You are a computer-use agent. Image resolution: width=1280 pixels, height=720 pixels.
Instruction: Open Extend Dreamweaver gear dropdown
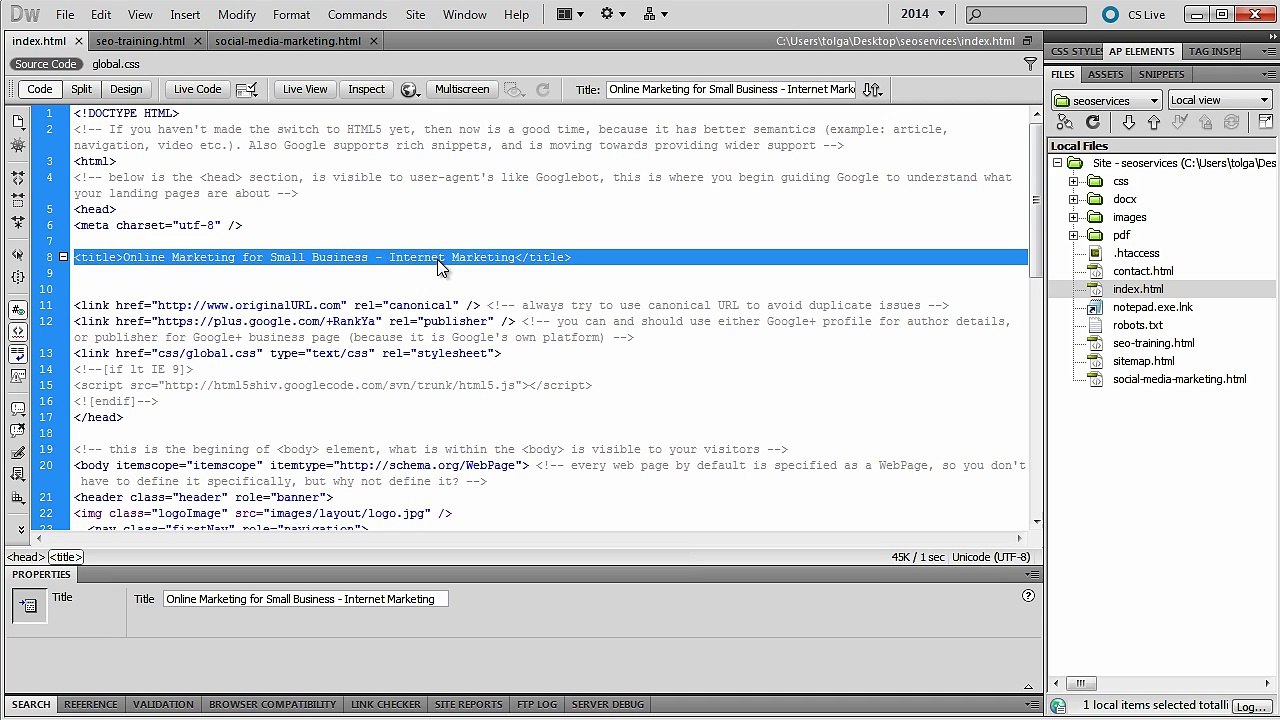[611, 14]
